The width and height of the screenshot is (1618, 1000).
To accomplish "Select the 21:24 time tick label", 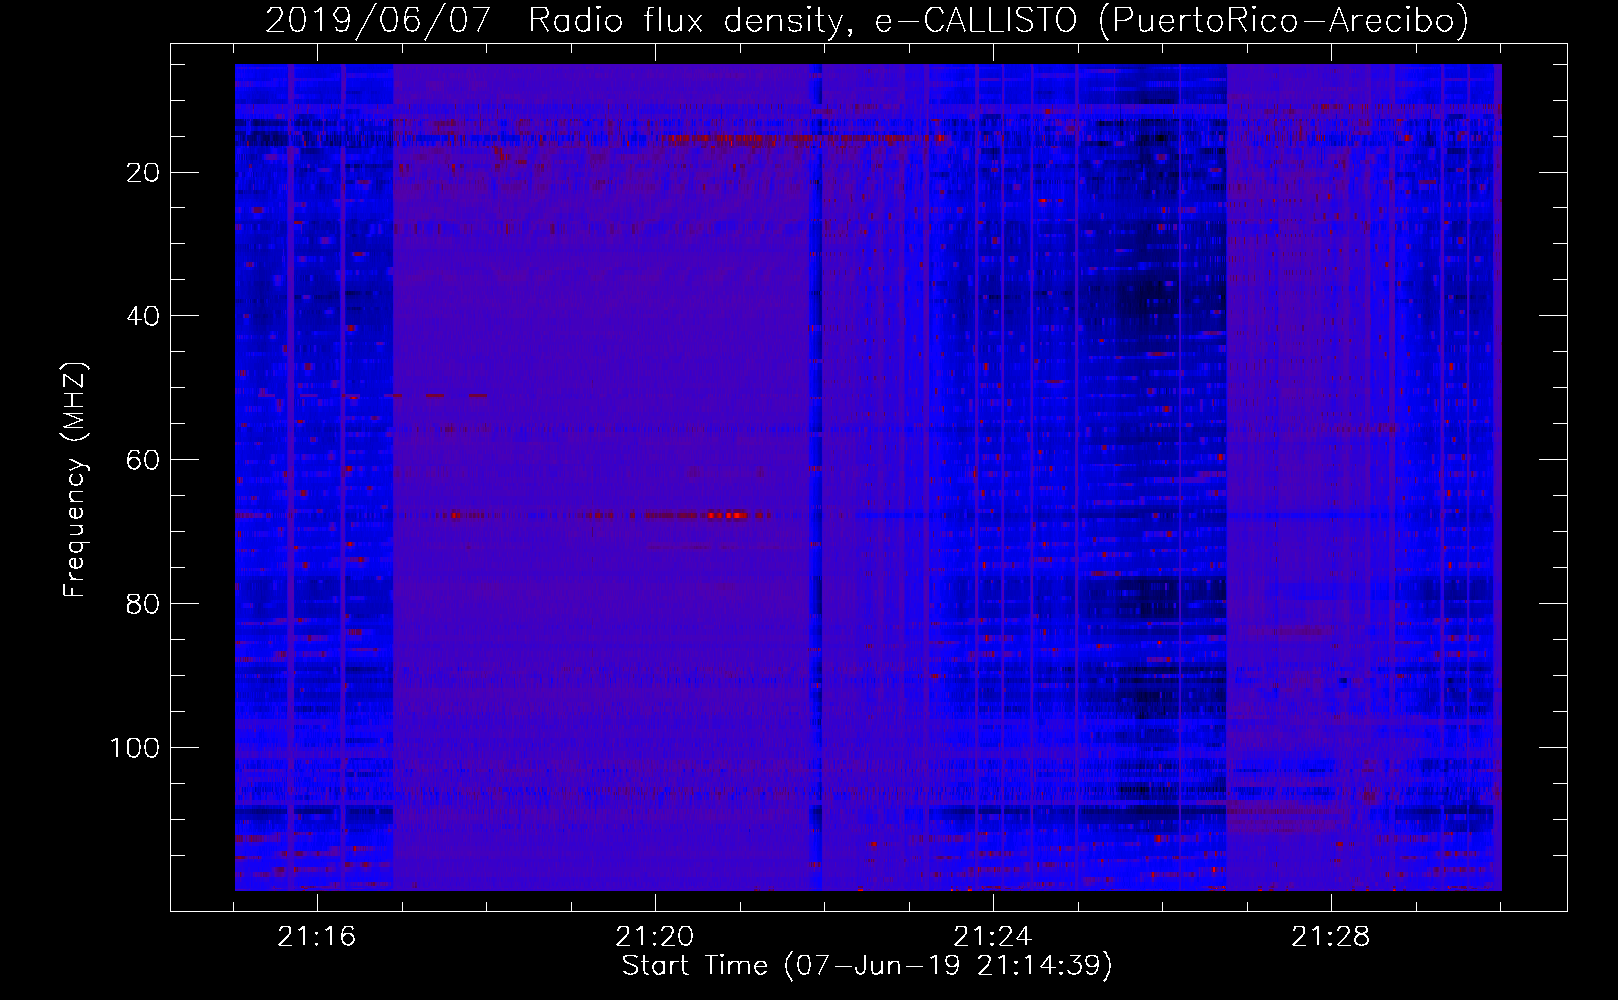I will [992, 936].
